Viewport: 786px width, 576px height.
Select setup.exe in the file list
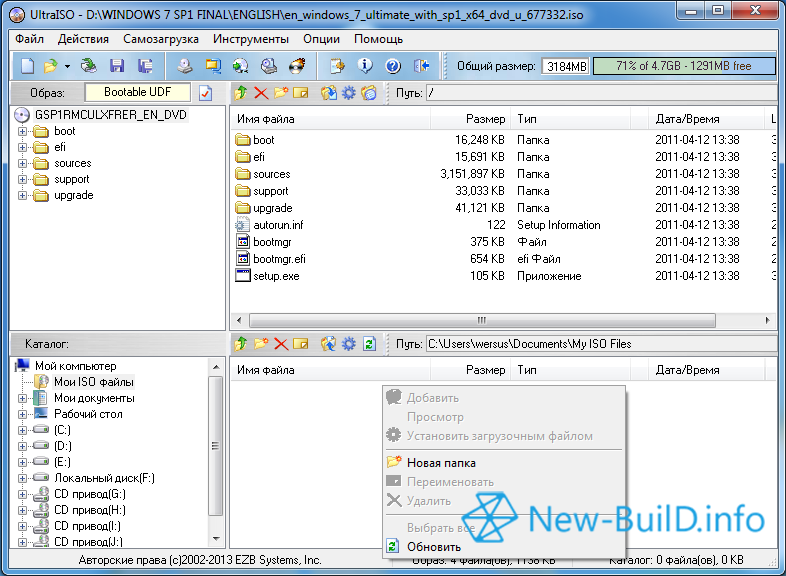276,276
